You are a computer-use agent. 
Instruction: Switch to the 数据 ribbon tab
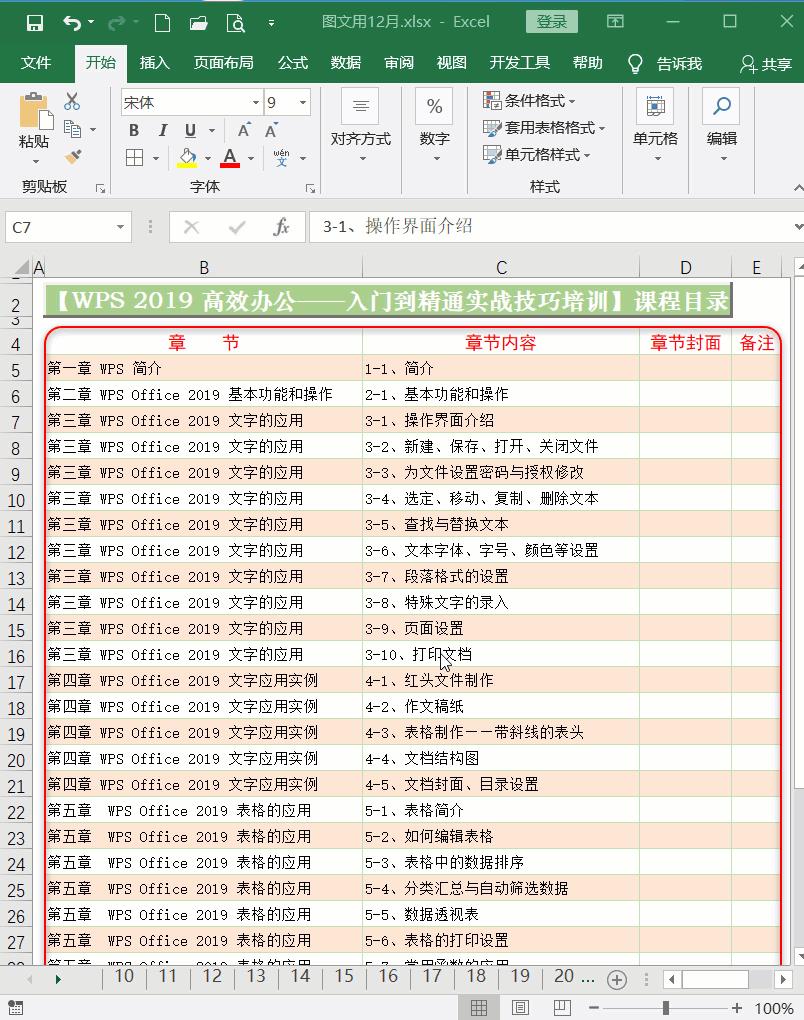[x=345, y=62]
